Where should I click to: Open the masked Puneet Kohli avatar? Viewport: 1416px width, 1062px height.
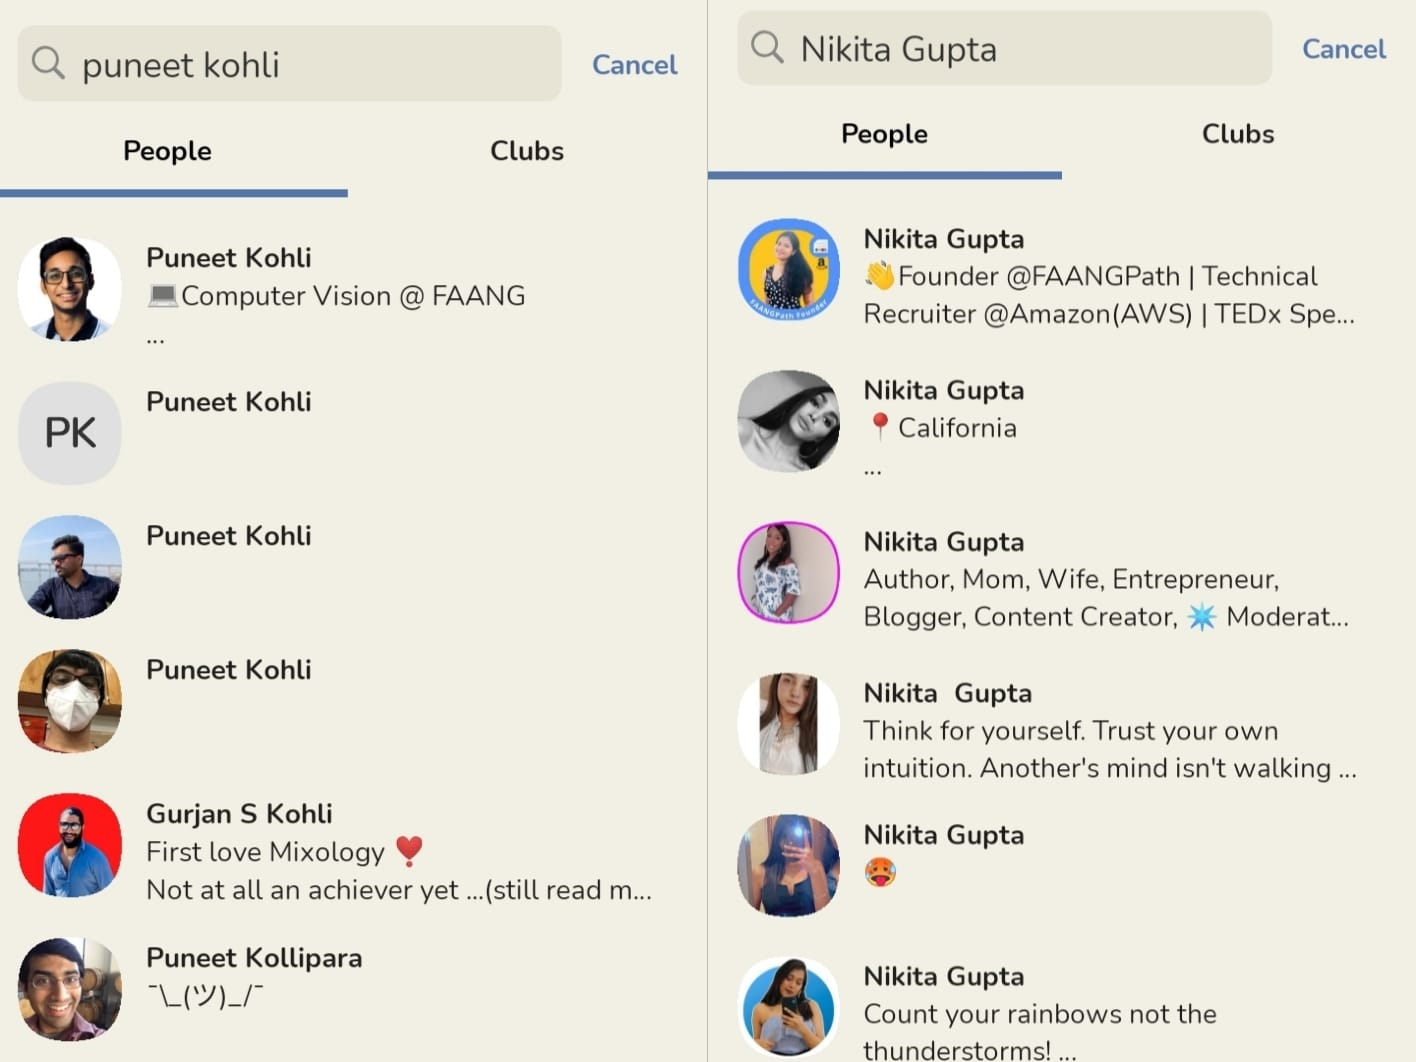click(70, 701)
